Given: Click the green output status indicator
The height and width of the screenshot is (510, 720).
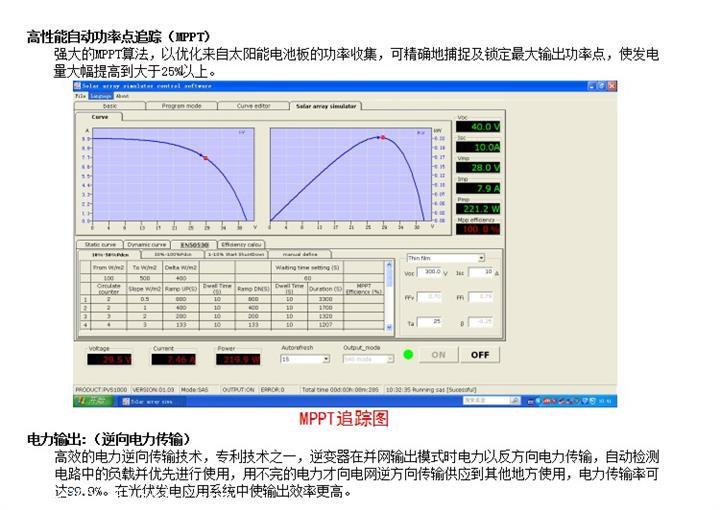Looking at the screenshot, I should [408, 355].
